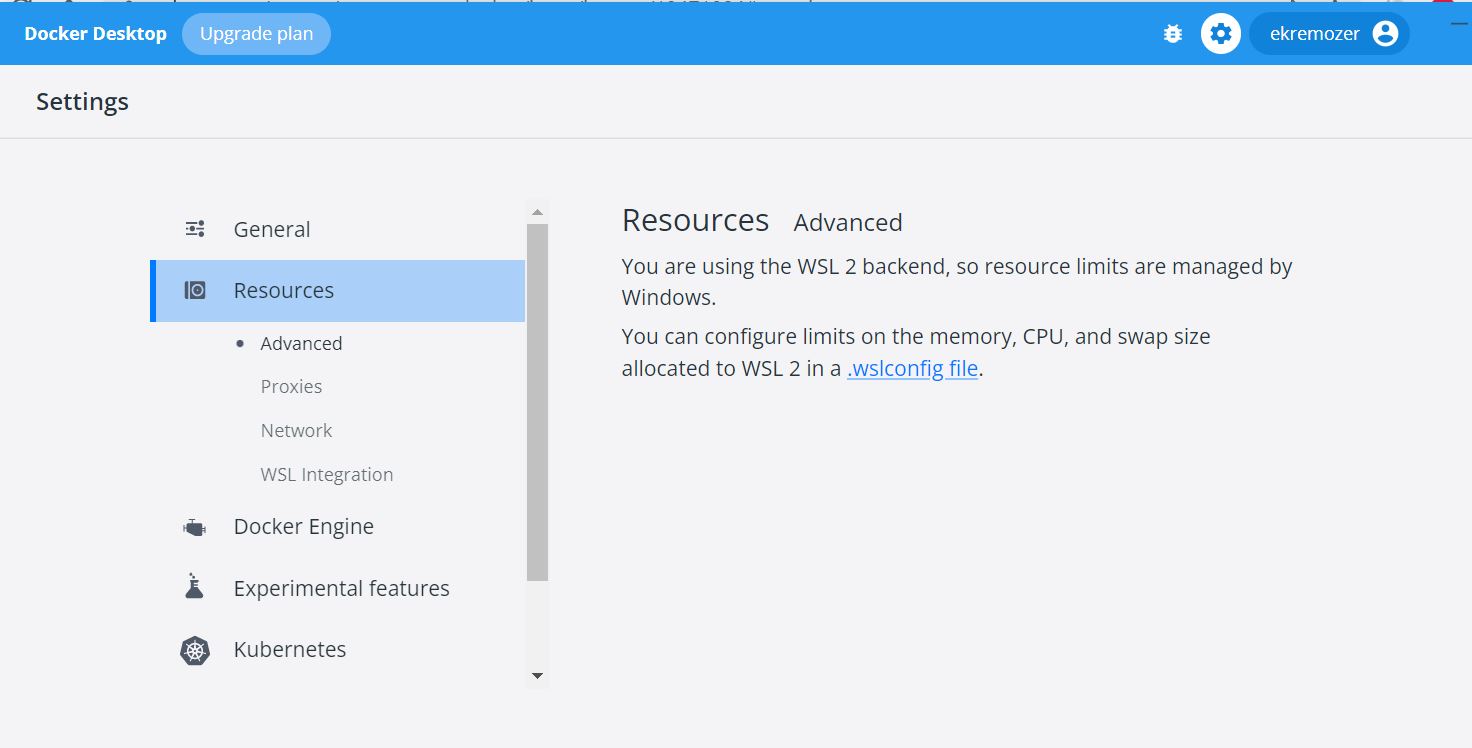This screenshot has width=1472, height=748.
Task: Open WSL Integration settings
Action: tap(326, 475)
